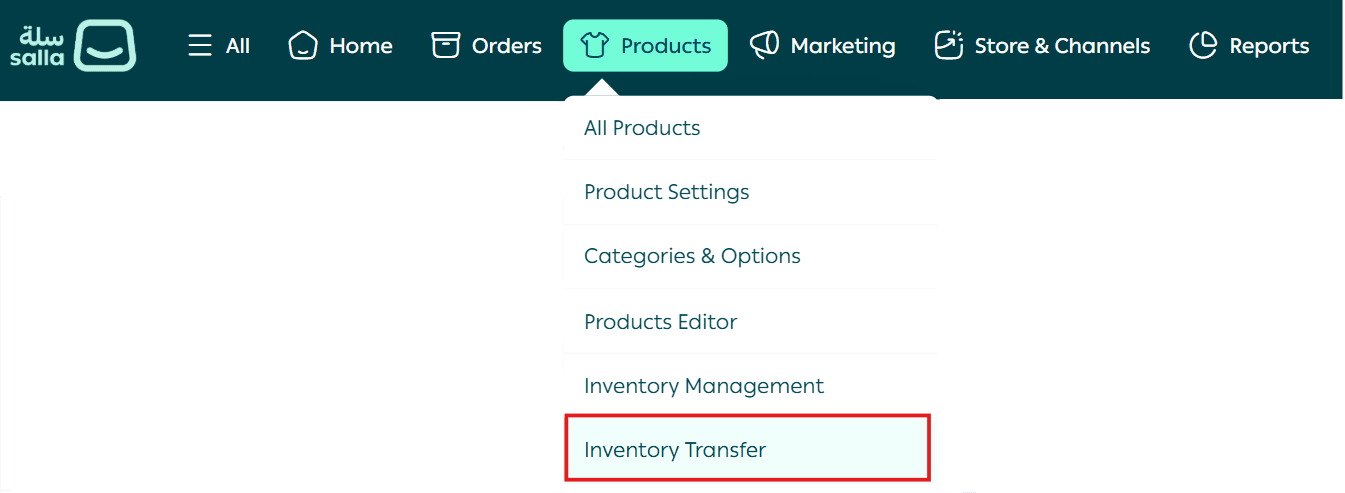Image resolution: width=1345 pixels, height=493 pixels.
Task: Click the Home house icon
Action: point(302,46)
